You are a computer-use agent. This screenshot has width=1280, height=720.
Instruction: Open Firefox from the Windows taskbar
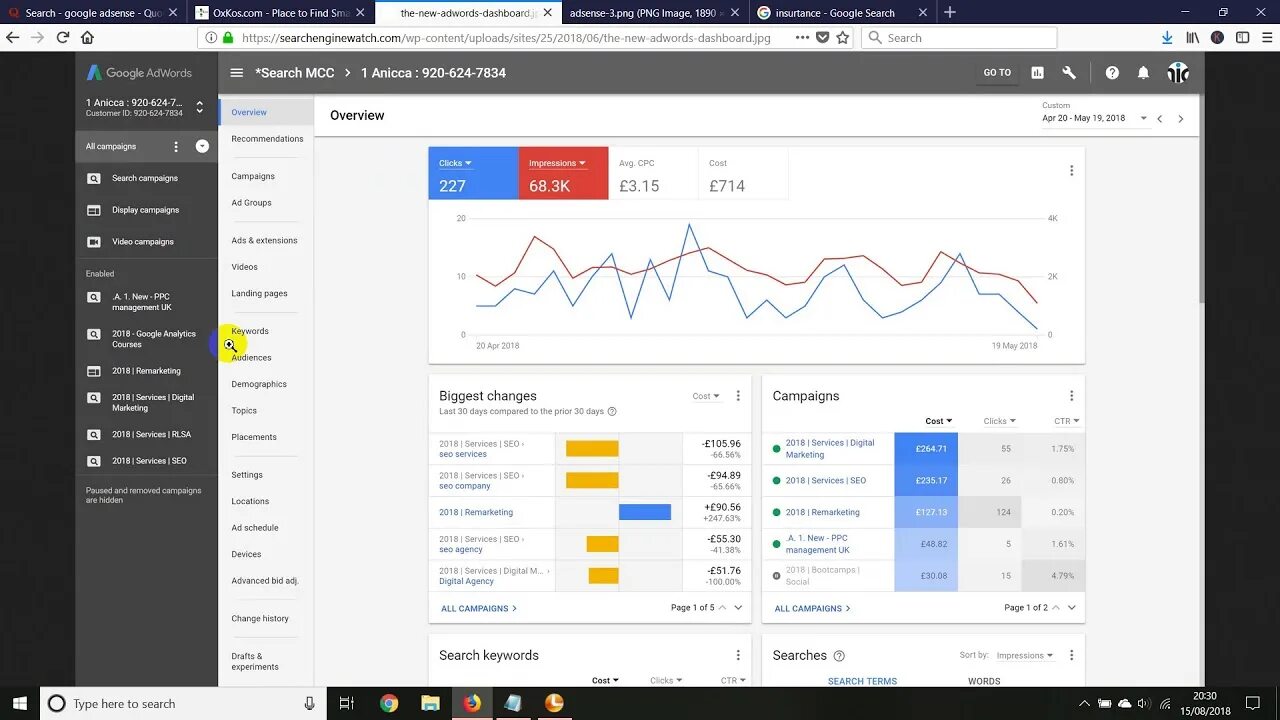click(471, 703)
